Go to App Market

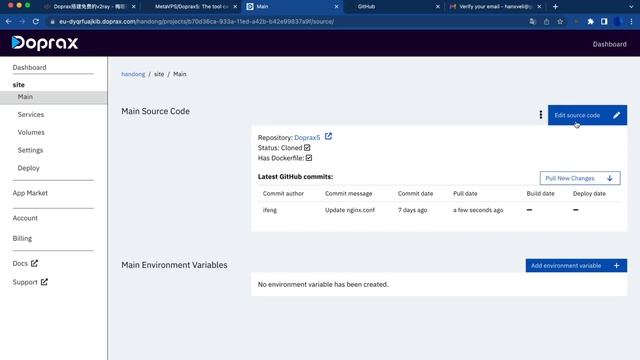click(30, 193)
